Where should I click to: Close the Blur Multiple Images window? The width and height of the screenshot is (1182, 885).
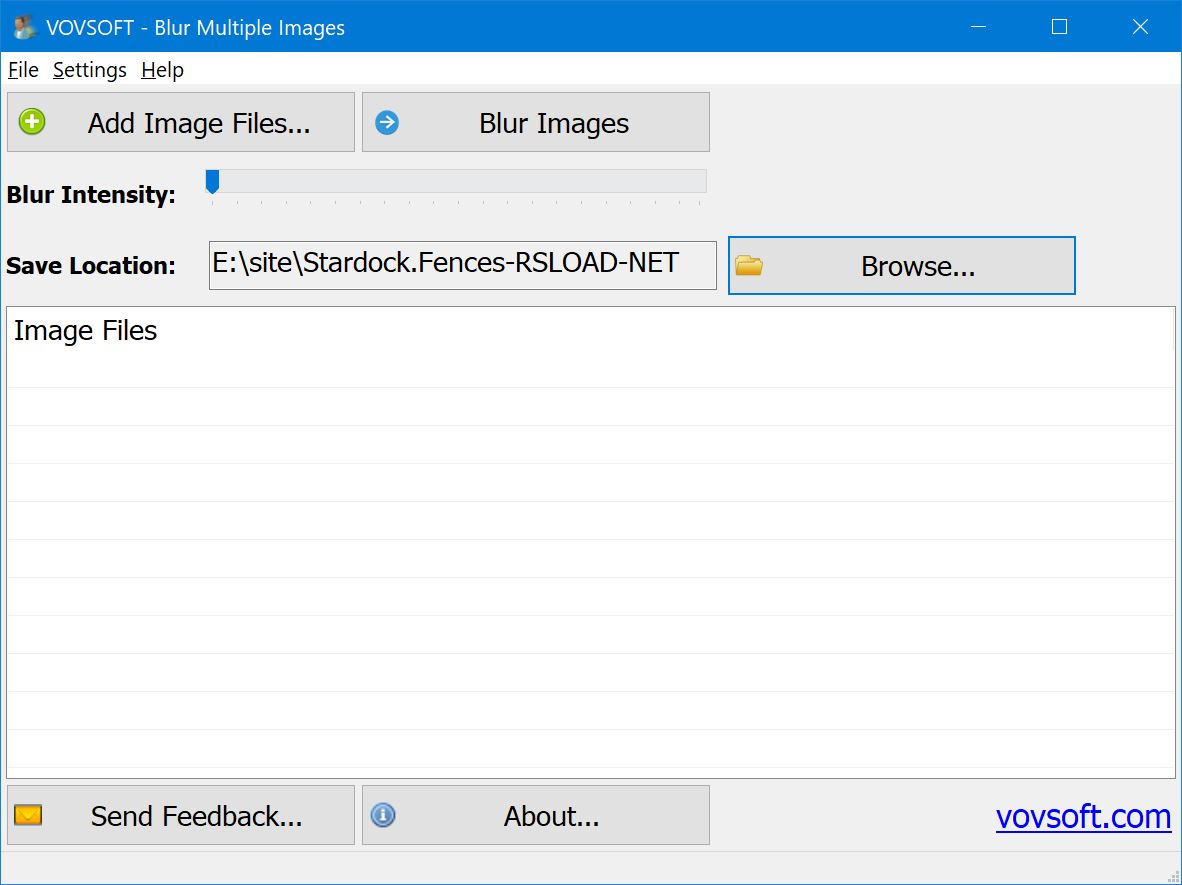tap(1140, 26)
